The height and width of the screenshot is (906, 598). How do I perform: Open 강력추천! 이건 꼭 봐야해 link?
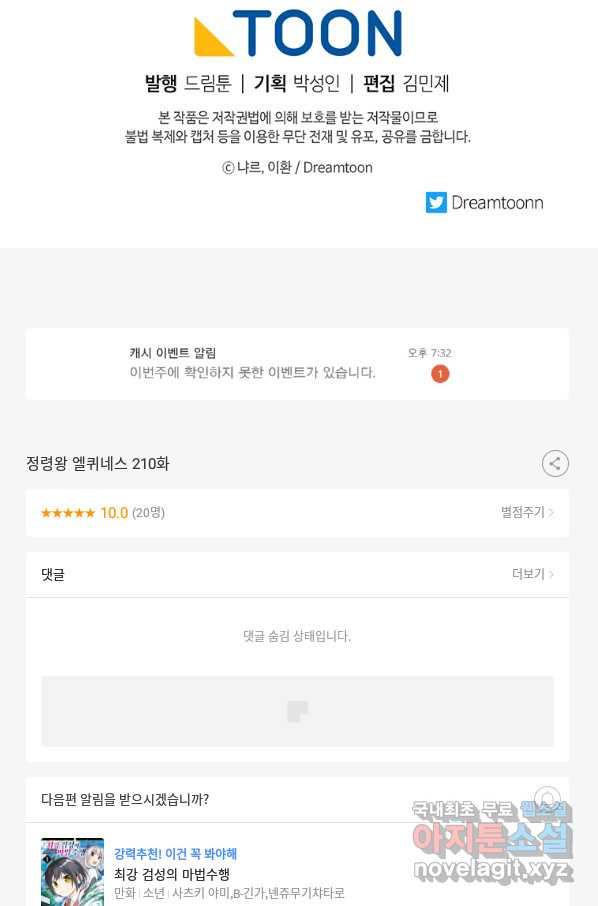coord(175,853)
